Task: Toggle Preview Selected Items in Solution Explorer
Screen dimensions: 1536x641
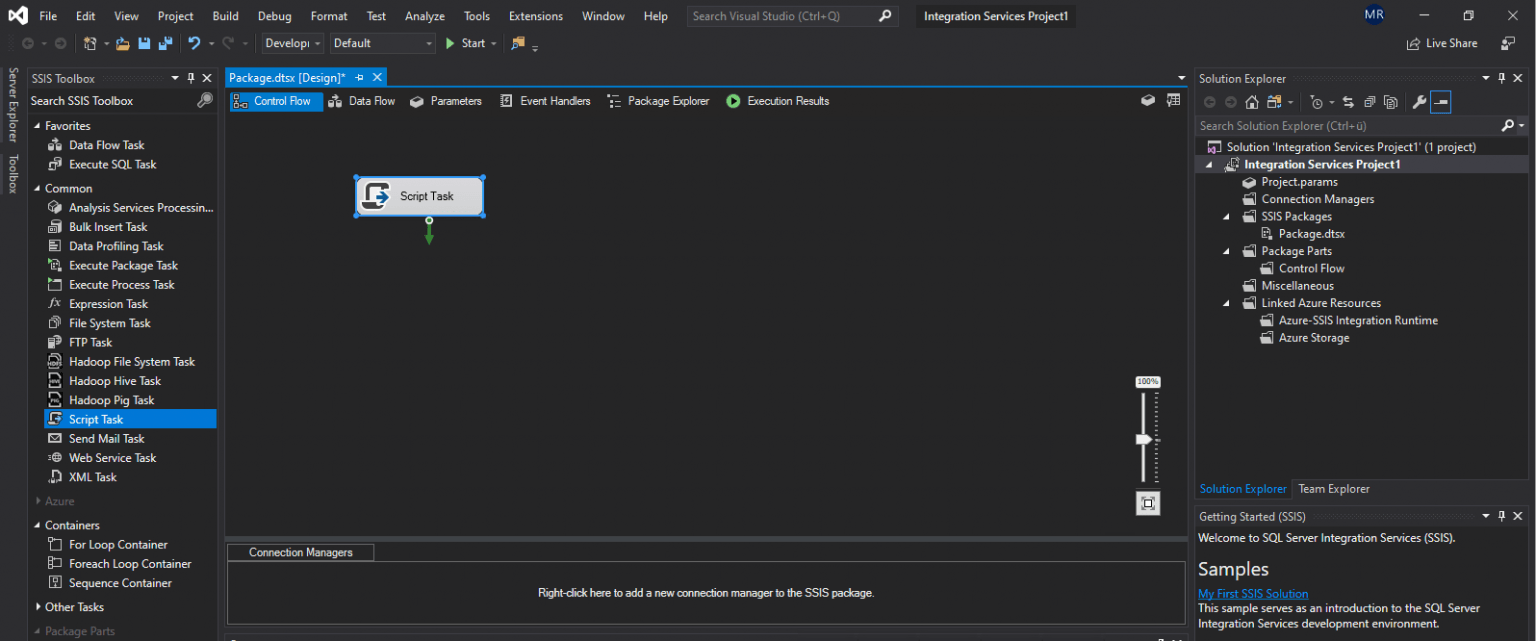Action: (x=1440, y=102)
